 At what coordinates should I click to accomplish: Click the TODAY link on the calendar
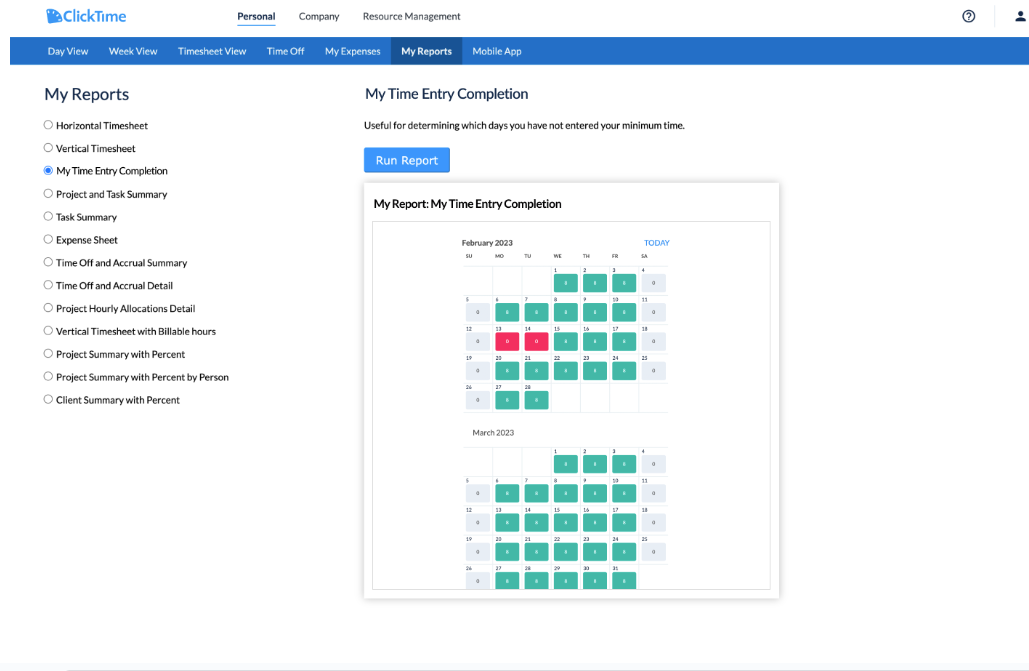click(657, 242)
